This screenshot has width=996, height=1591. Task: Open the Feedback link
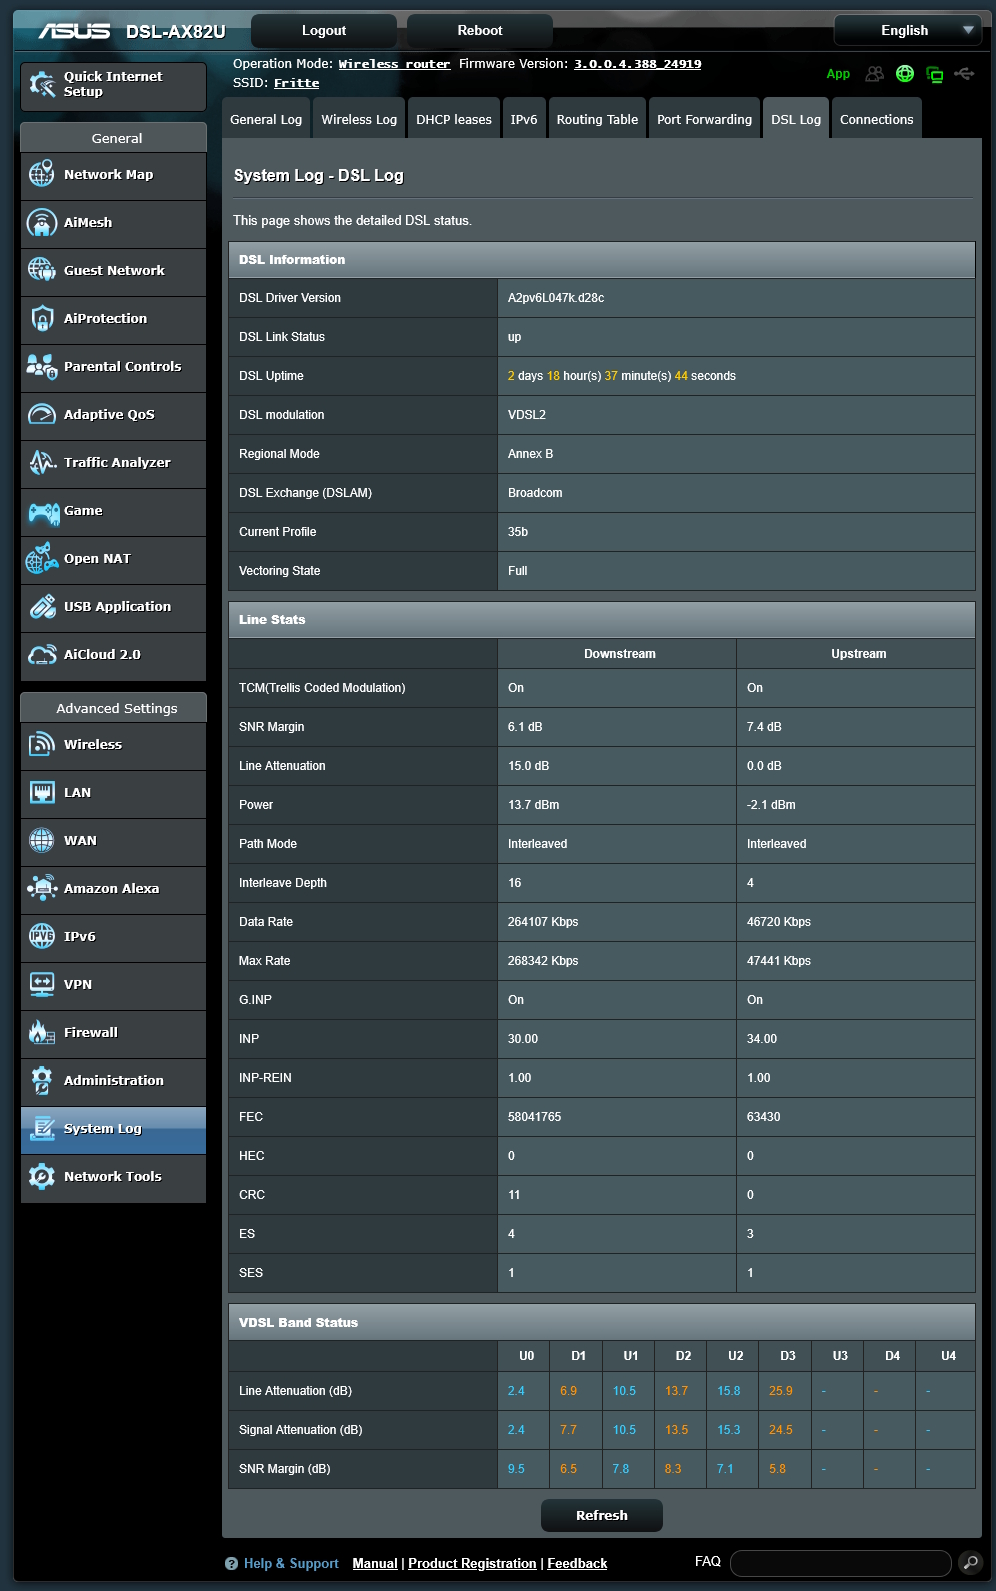pyautogui.click(x=577, y=1564)
